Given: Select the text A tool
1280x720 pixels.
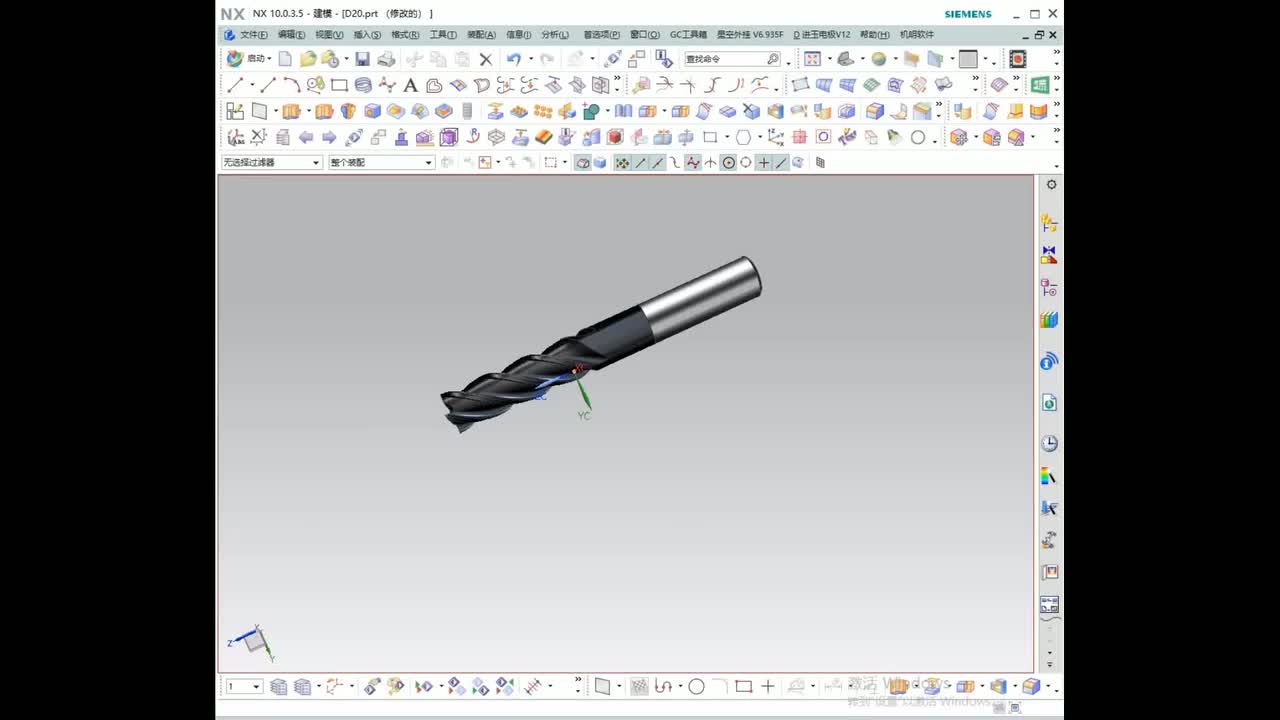Looking at the screenshot, I should click(x=410, y=85).
